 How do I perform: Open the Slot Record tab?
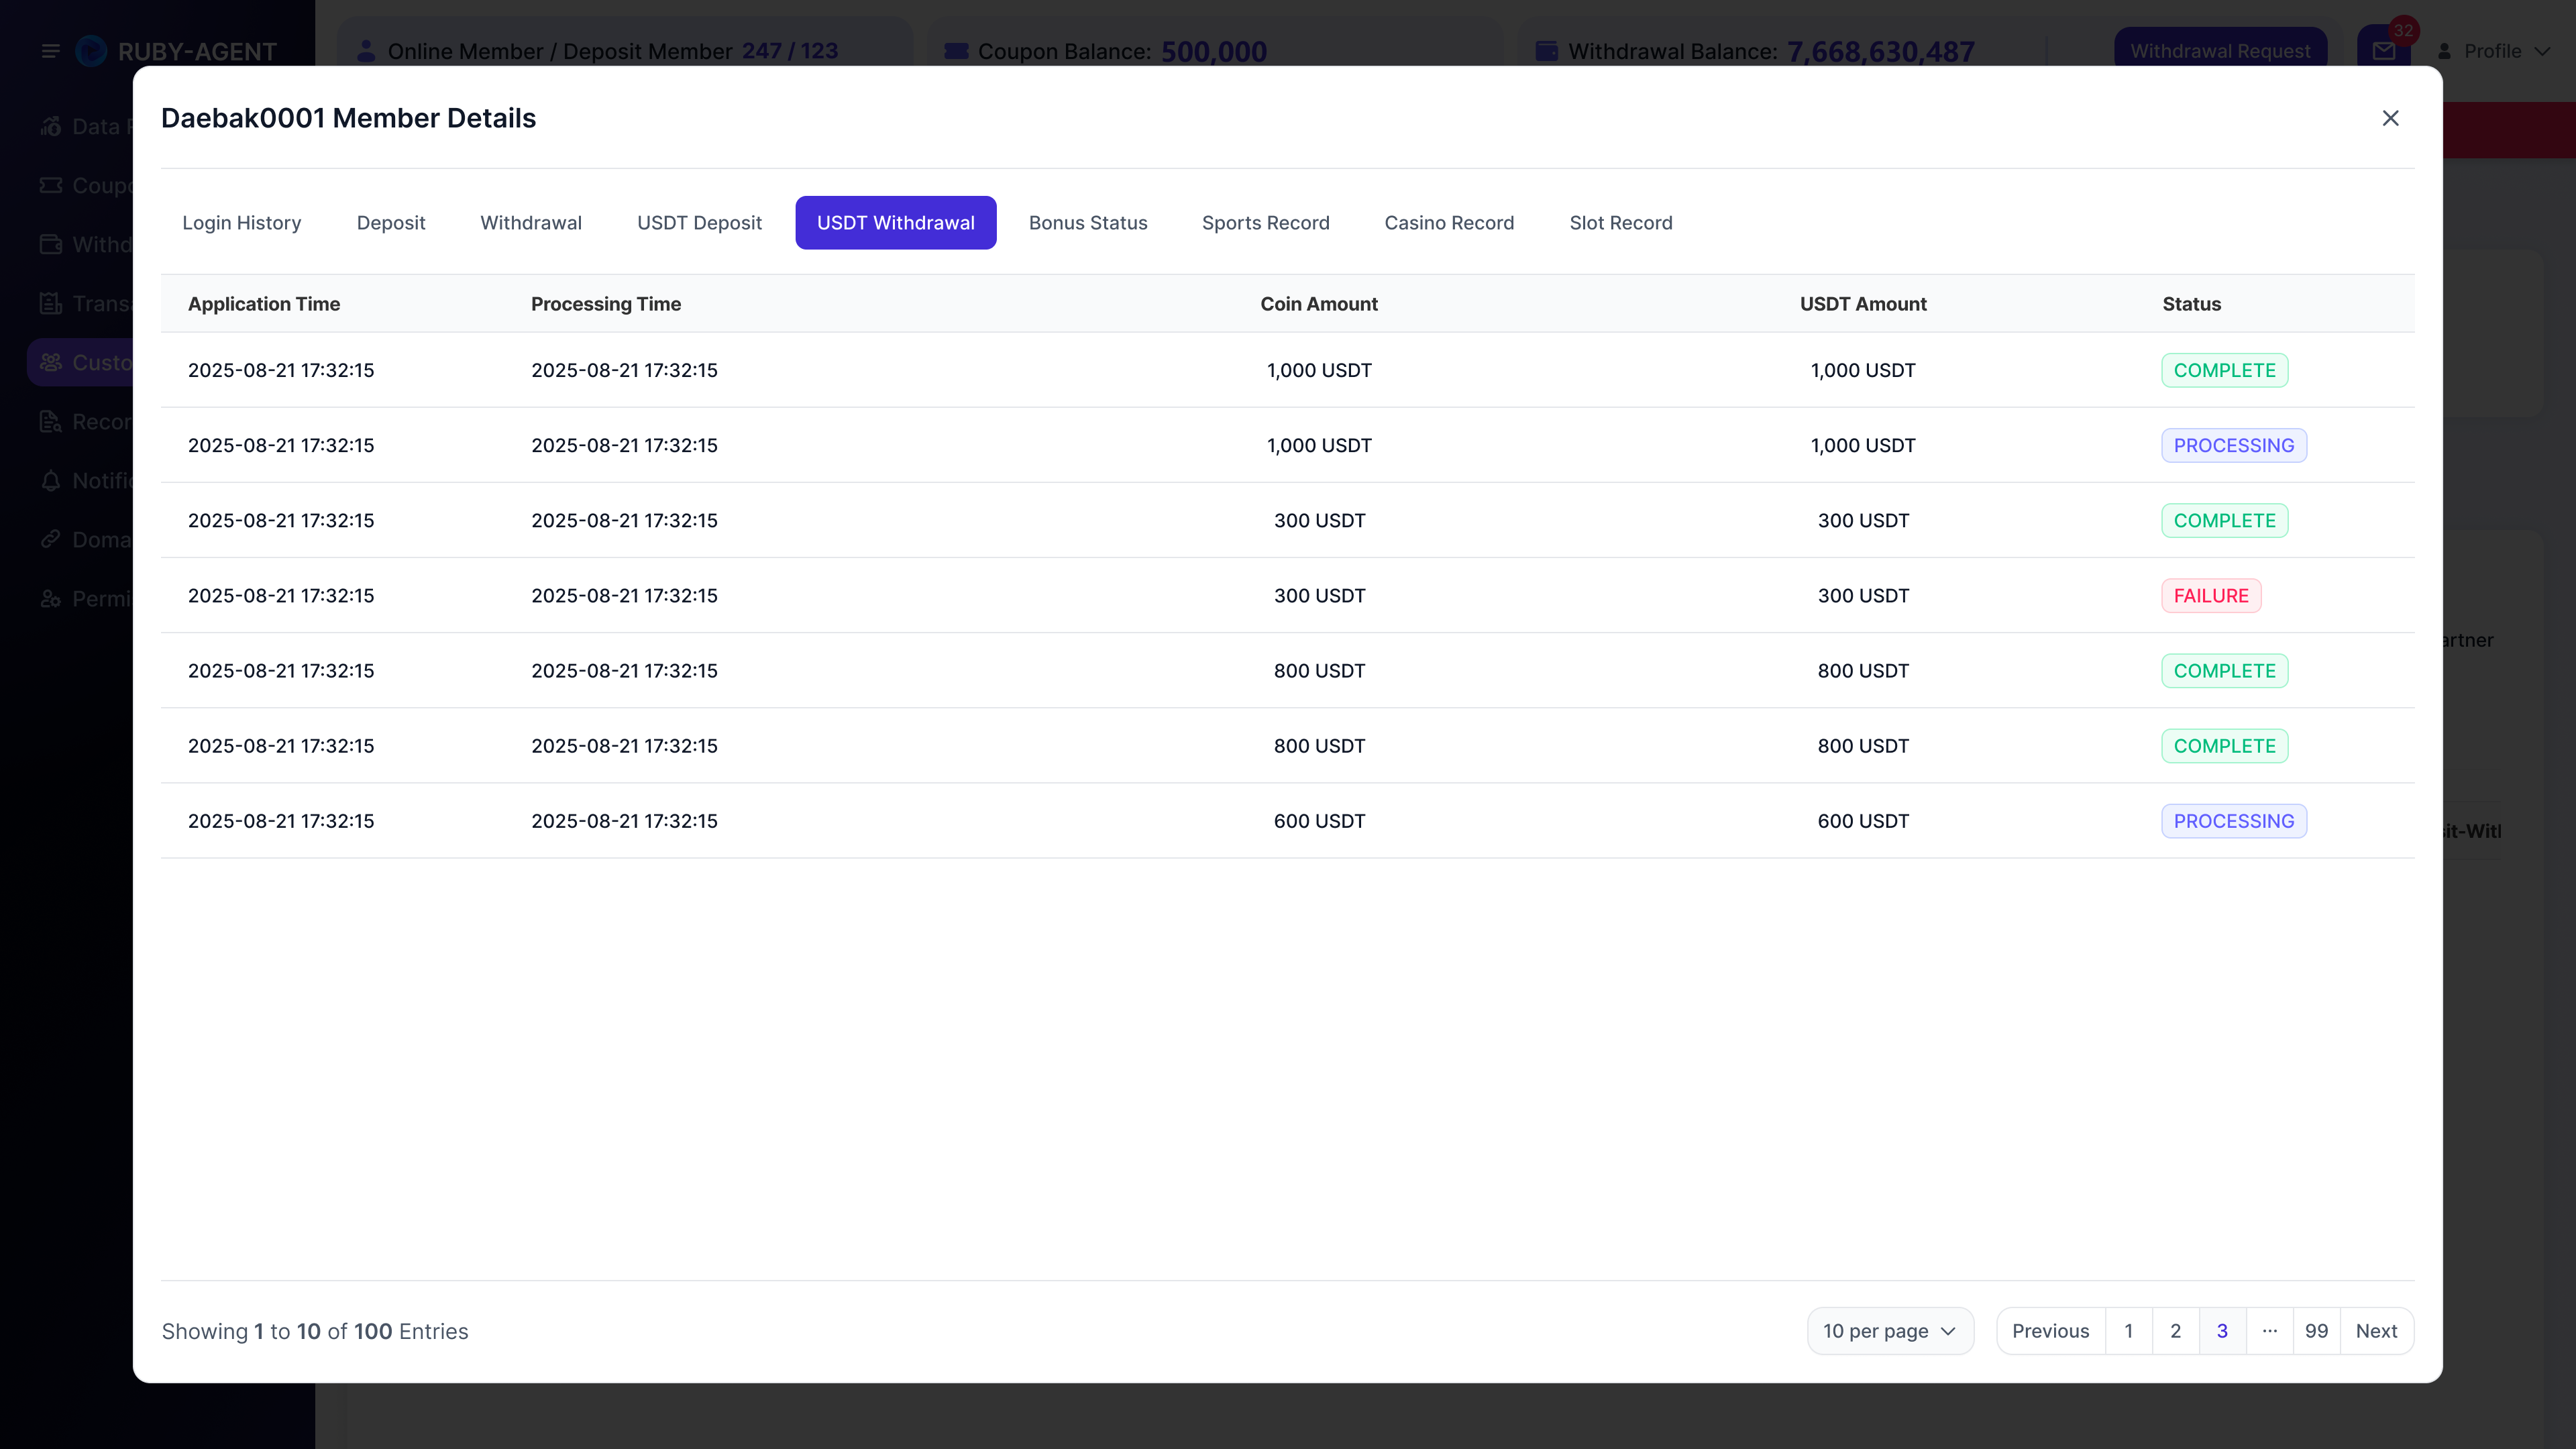pyautogui.click(x=1620, y=223)
